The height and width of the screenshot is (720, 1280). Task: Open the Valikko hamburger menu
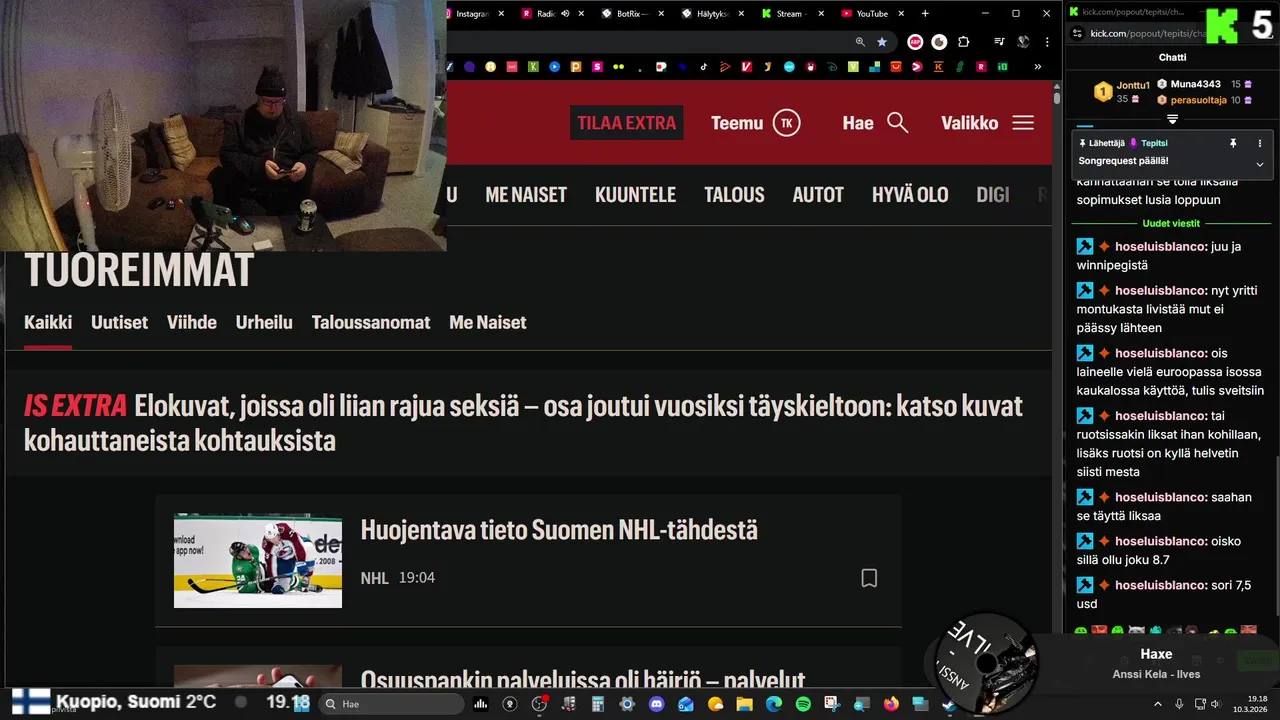point(1022,123)
